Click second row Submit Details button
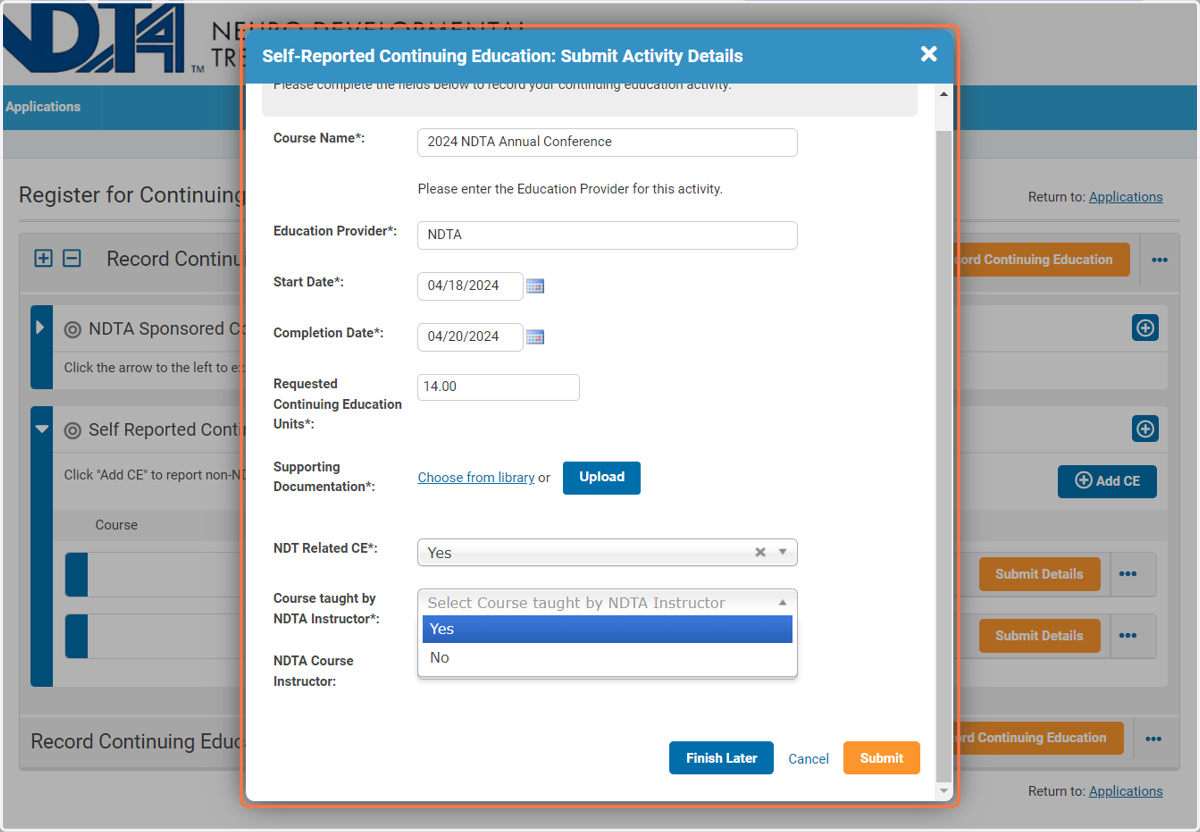 click(1039, 635)
